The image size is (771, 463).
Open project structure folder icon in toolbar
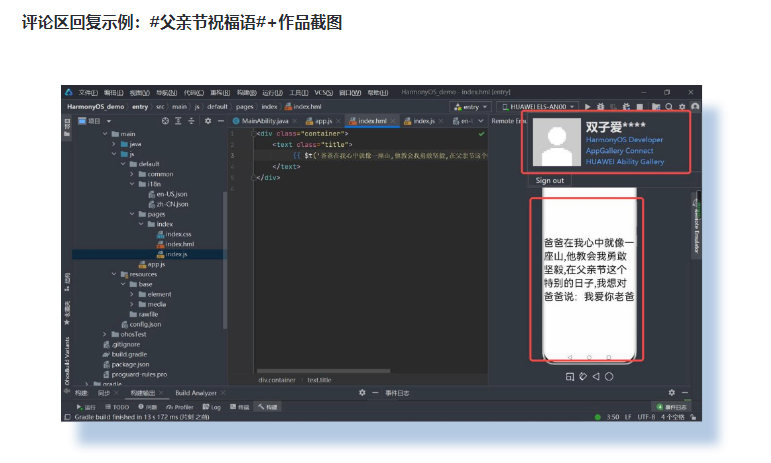point(656,107)
